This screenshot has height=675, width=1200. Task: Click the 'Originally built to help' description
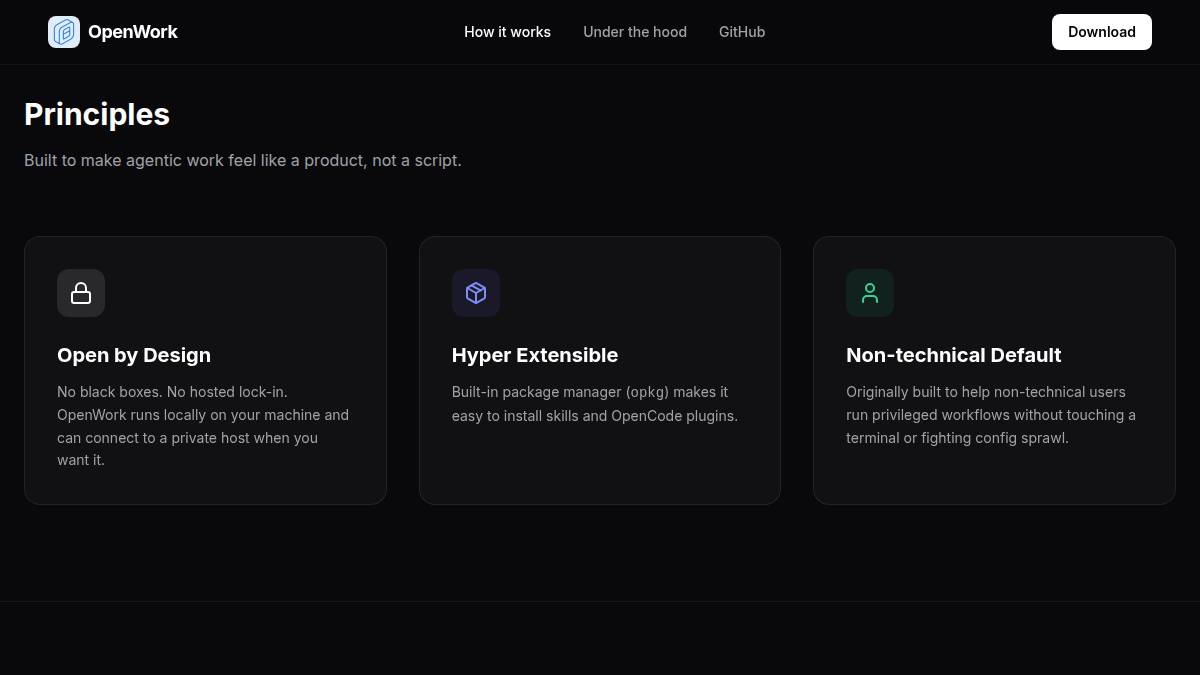[x=991, y=415]
